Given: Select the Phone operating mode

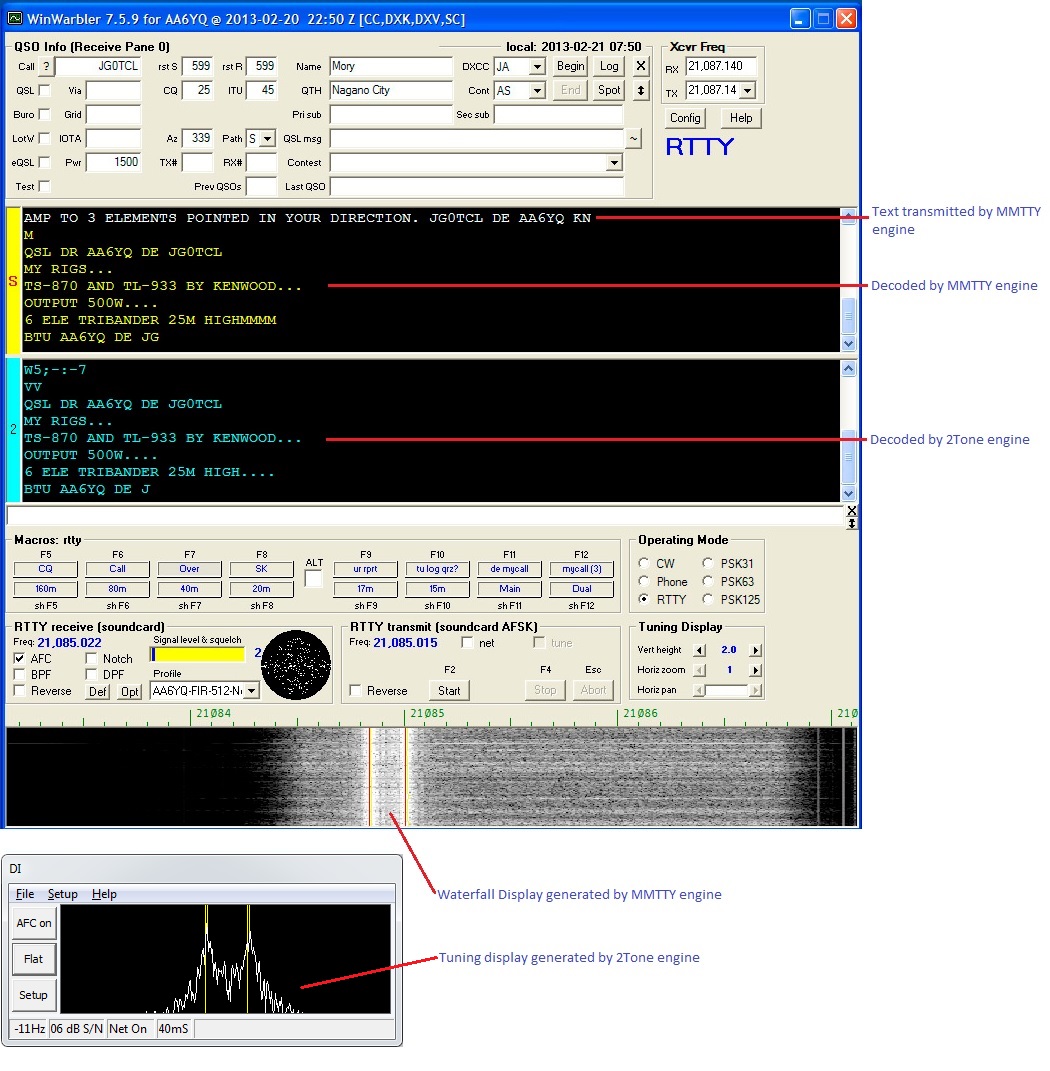Looking at the screenshot, I should tap(644, 581).
